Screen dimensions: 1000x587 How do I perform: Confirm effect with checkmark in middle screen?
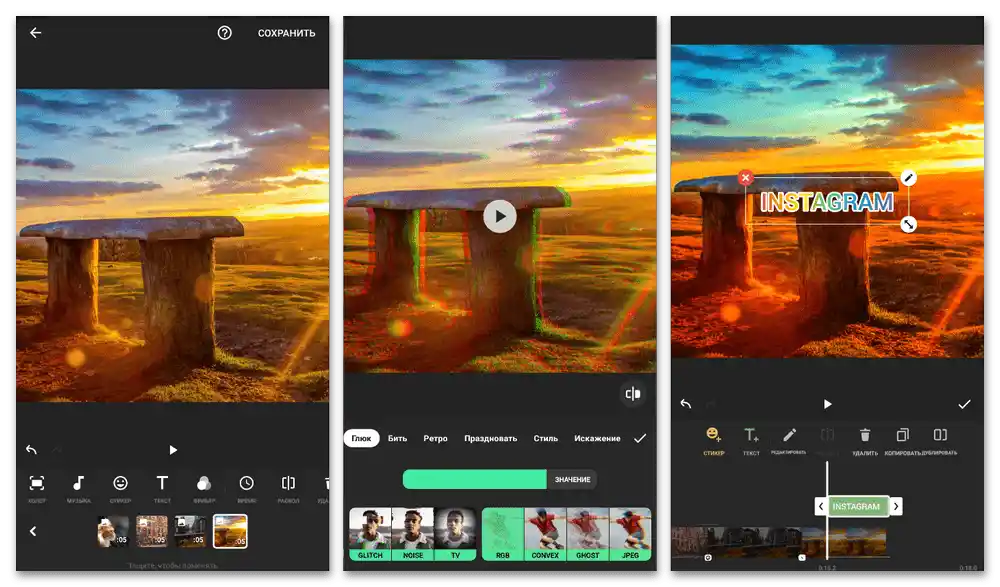tap(640, 438)
